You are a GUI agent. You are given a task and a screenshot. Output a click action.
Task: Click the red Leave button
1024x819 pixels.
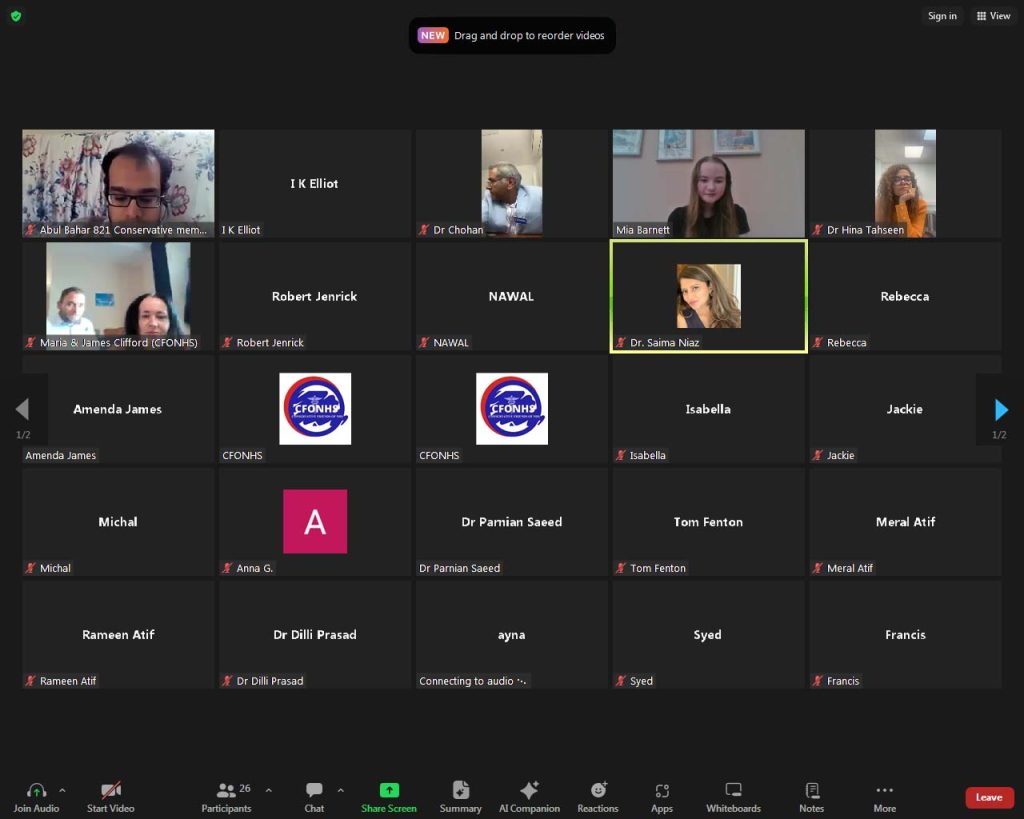[988, 797]
